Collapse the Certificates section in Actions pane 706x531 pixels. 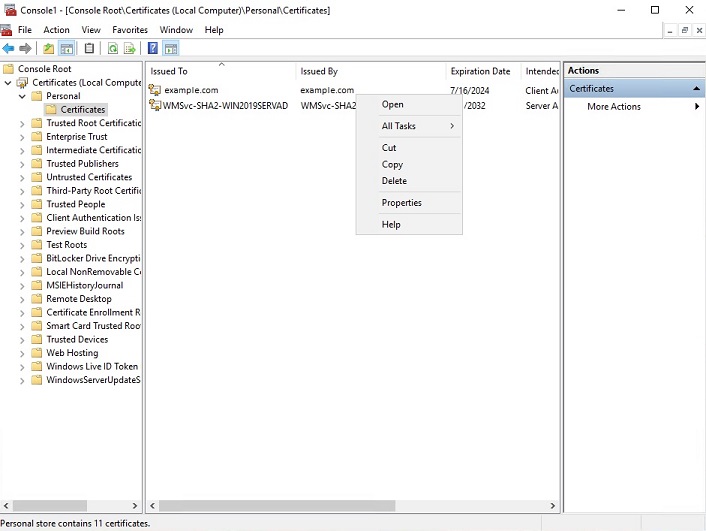click(x=697, y=89)
